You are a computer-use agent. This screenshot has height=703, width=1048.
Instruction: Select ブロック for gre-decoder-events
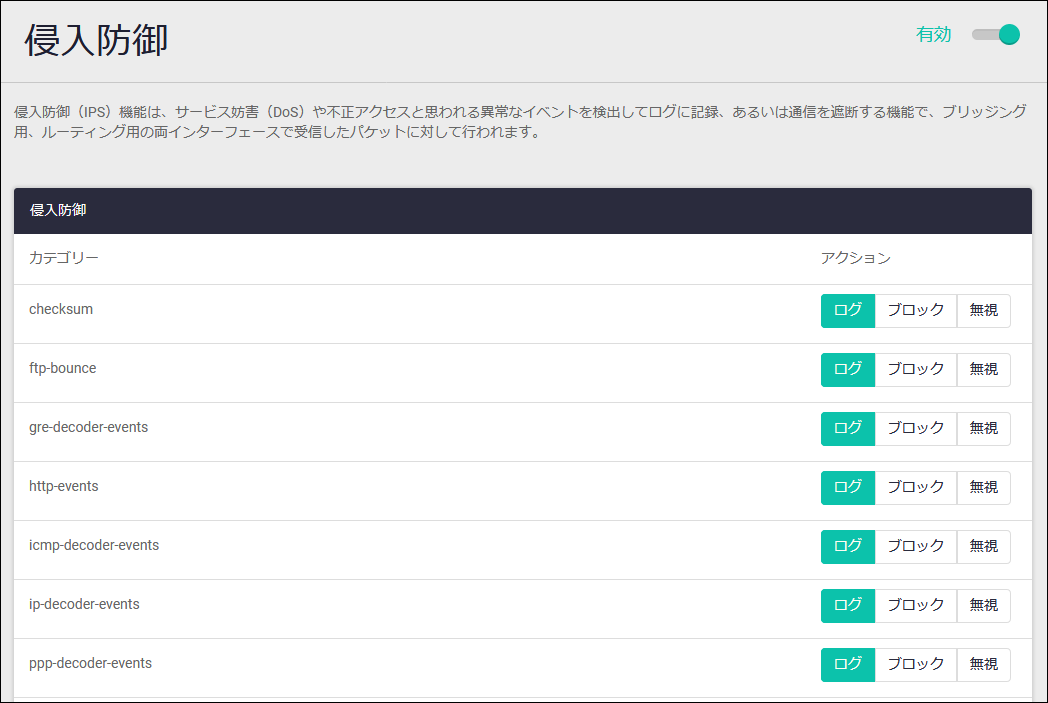pos(915,428)
